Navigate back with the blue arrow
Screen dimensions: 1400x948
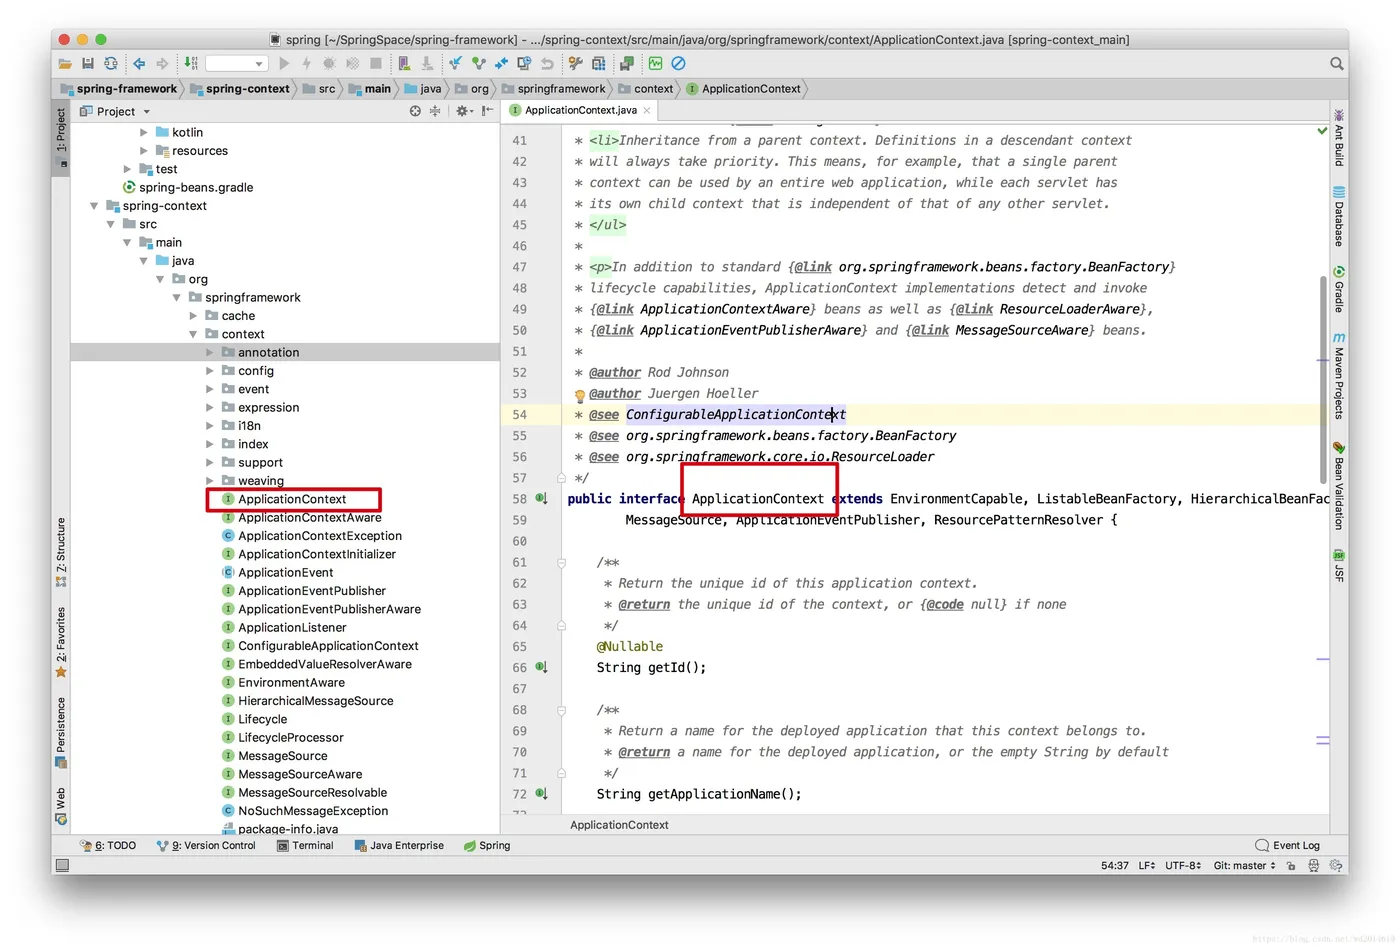139,63
